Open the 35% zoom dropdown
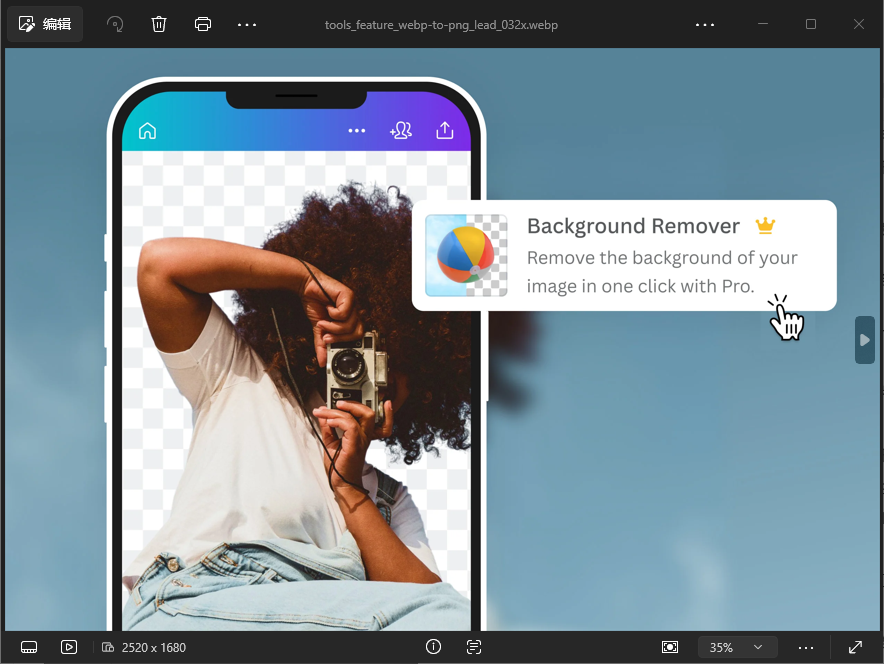Screen dimensions: 884x664 point(737,647)
